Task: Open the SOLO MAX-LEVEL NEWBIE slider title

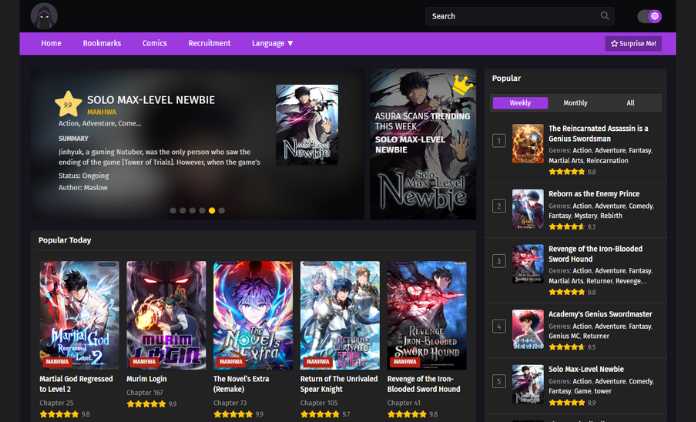Action: point(151,100)
